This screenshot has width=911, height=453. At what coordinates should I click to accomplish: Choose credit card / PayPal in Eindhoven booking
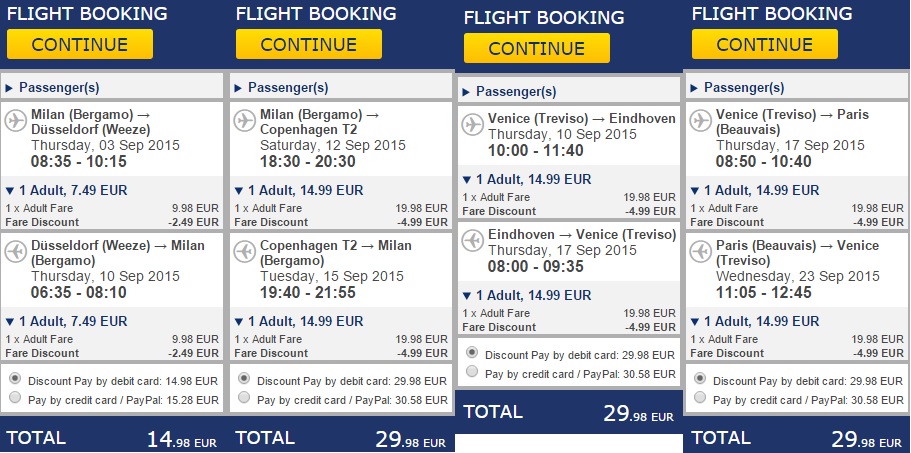pyautogui.click(x=472, y=373)
